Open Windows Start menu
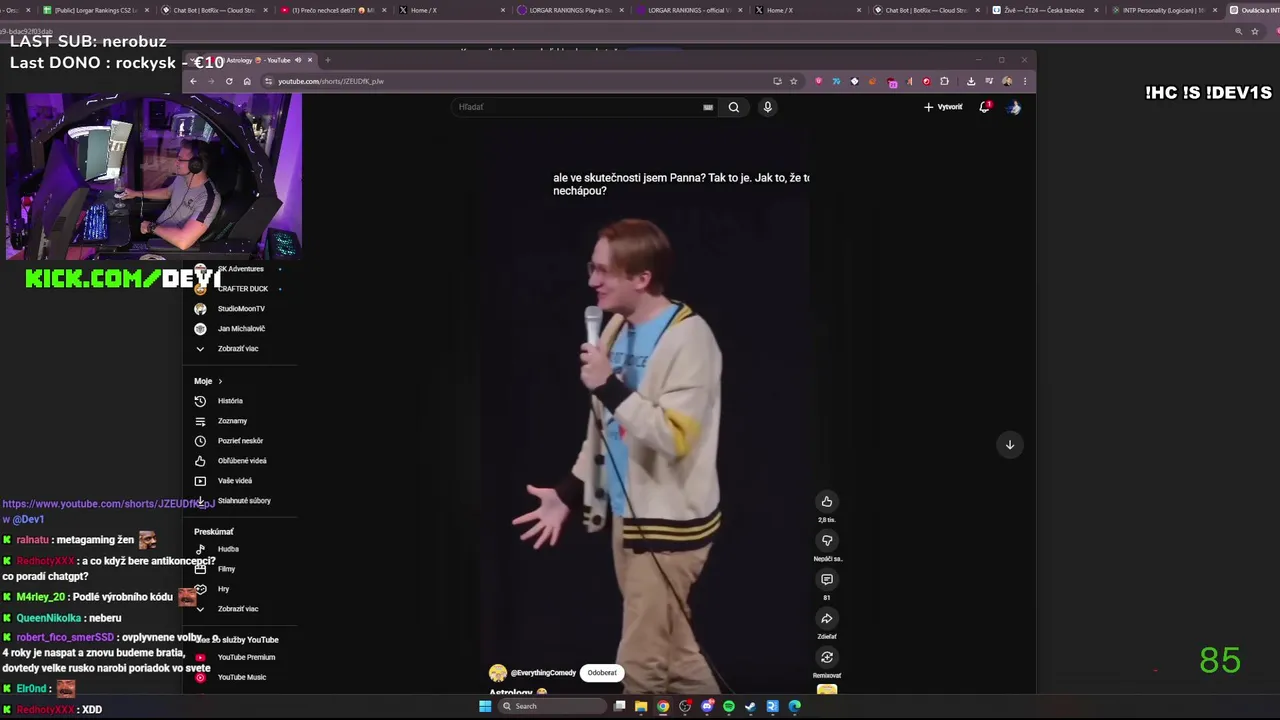The image size is (1280, 720). tap(485, 706)
